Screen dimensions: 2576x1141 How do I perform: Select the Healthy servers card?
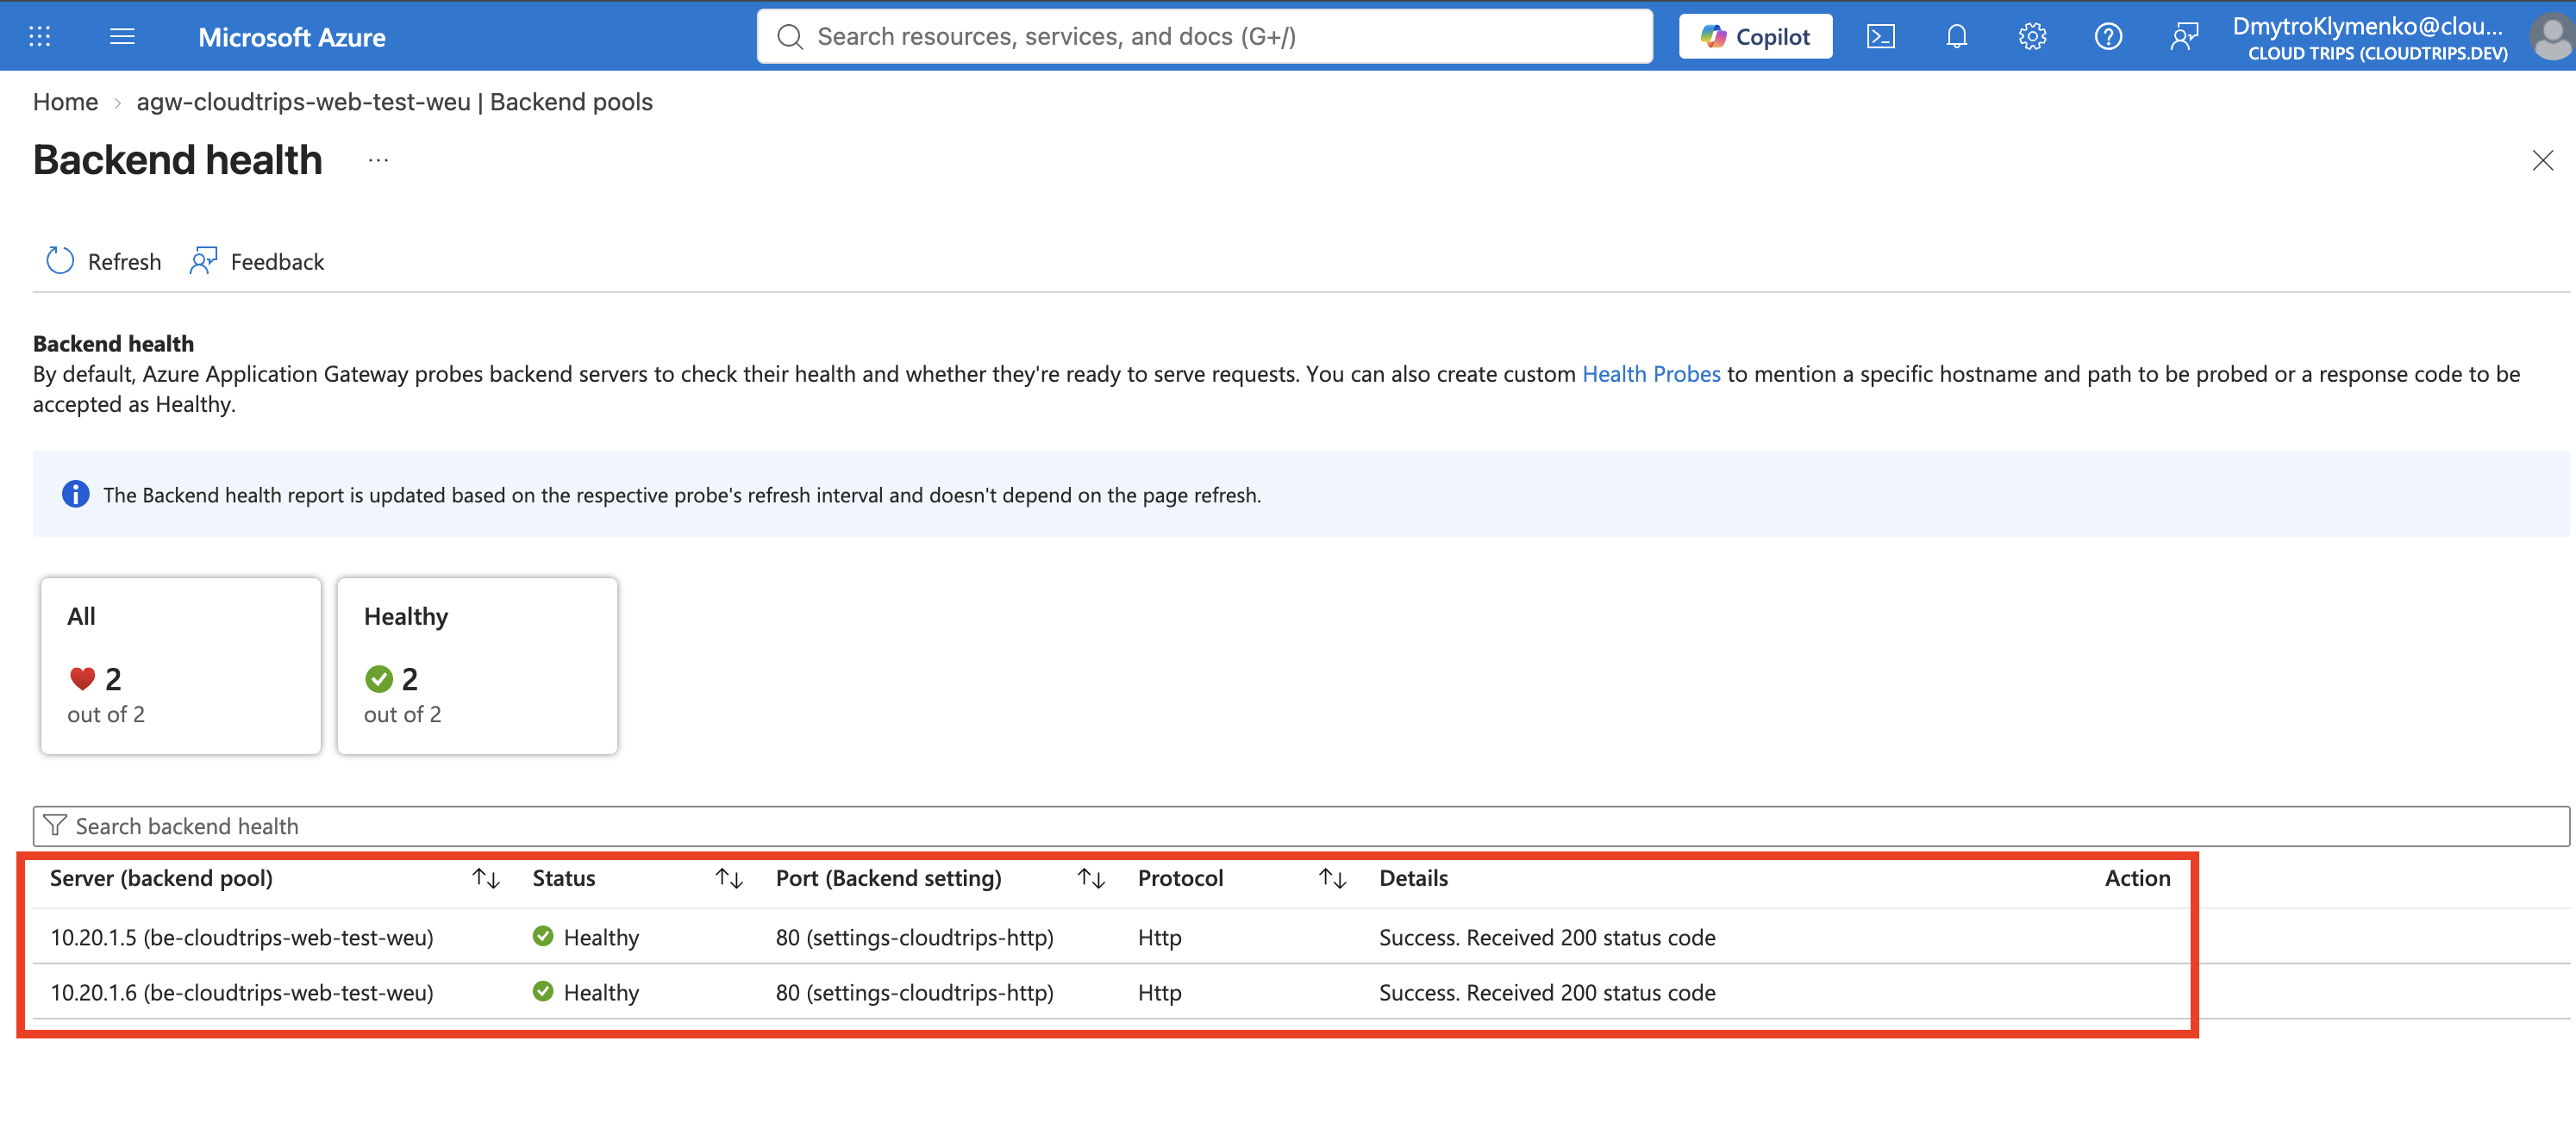click(x=477, y=665)
